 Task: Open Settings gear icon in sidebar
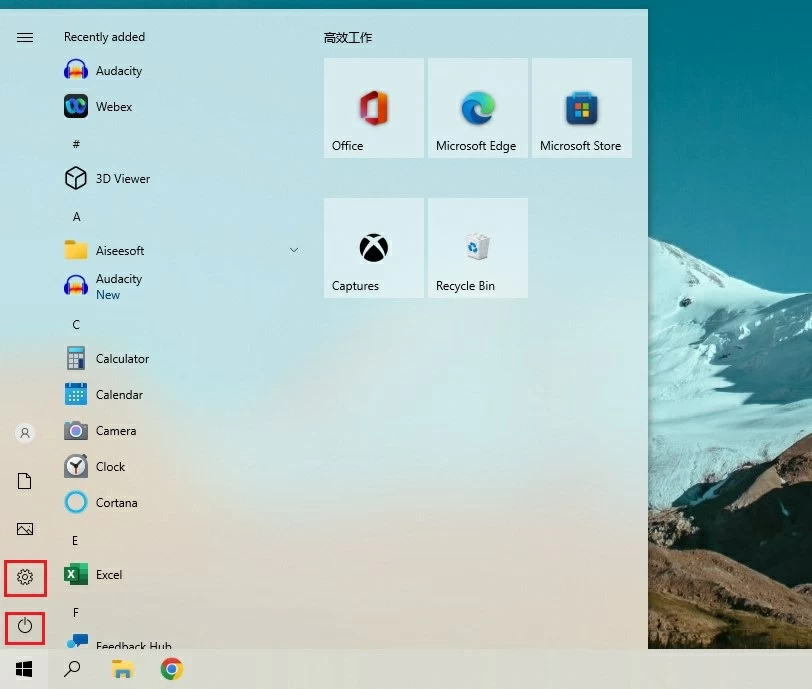(x=25, y=577)
